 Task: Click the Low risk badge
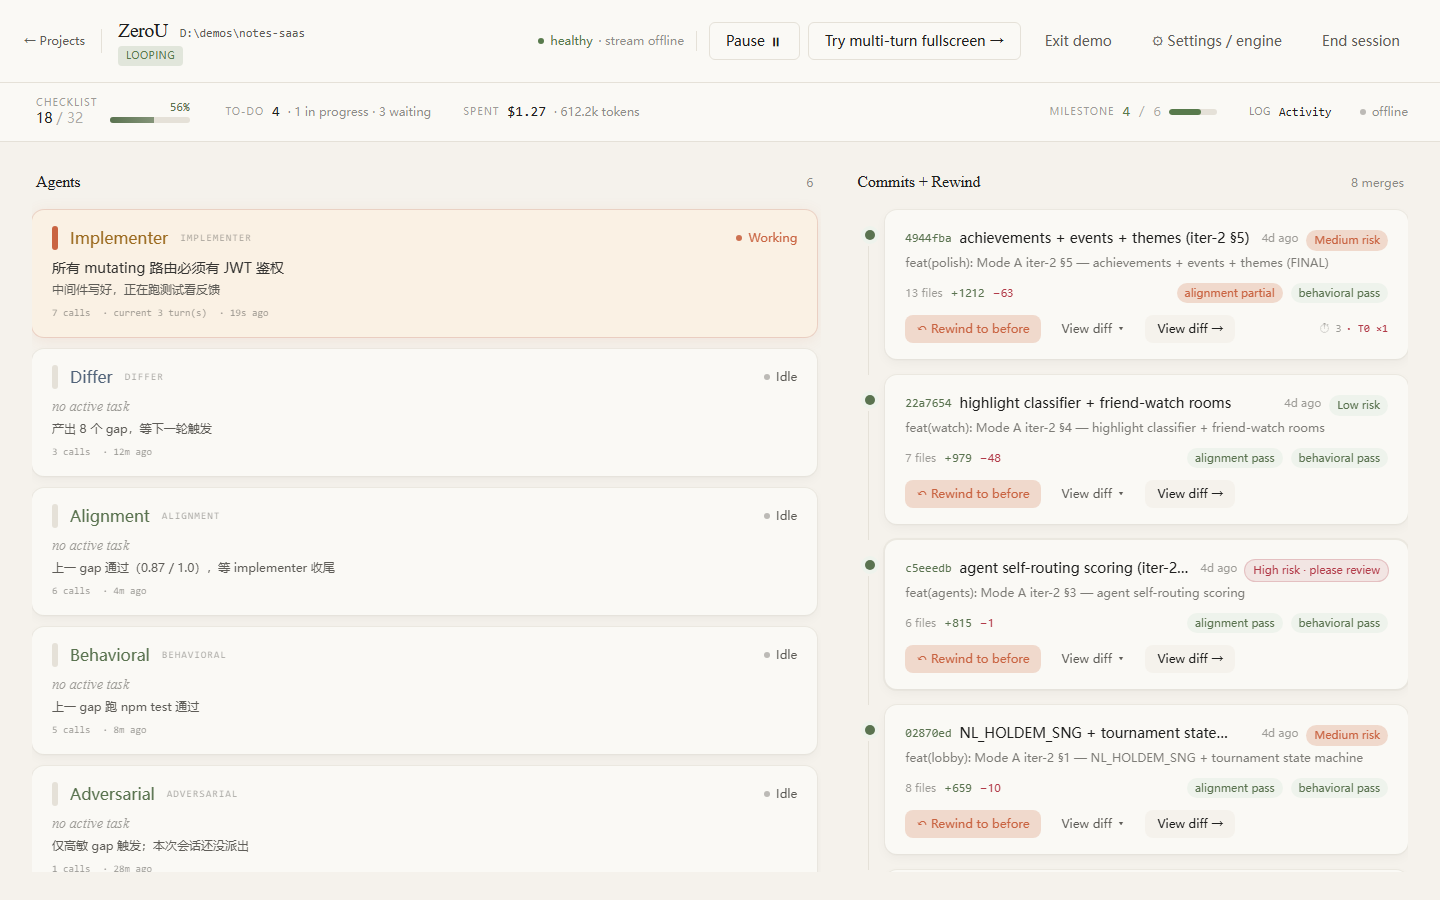1358,405
